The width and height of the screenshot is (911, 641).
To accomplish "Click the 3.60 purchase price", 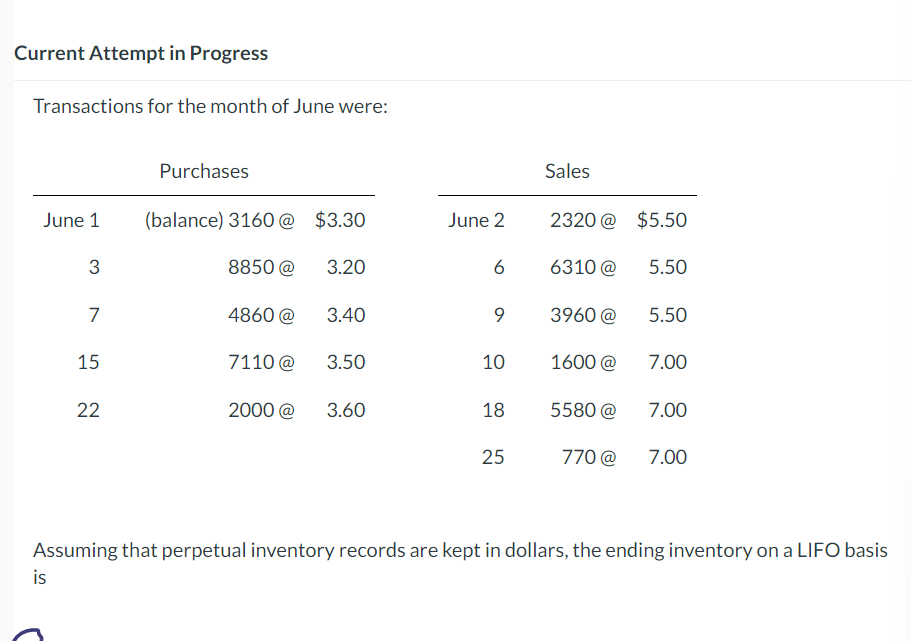I will point(346,410).
